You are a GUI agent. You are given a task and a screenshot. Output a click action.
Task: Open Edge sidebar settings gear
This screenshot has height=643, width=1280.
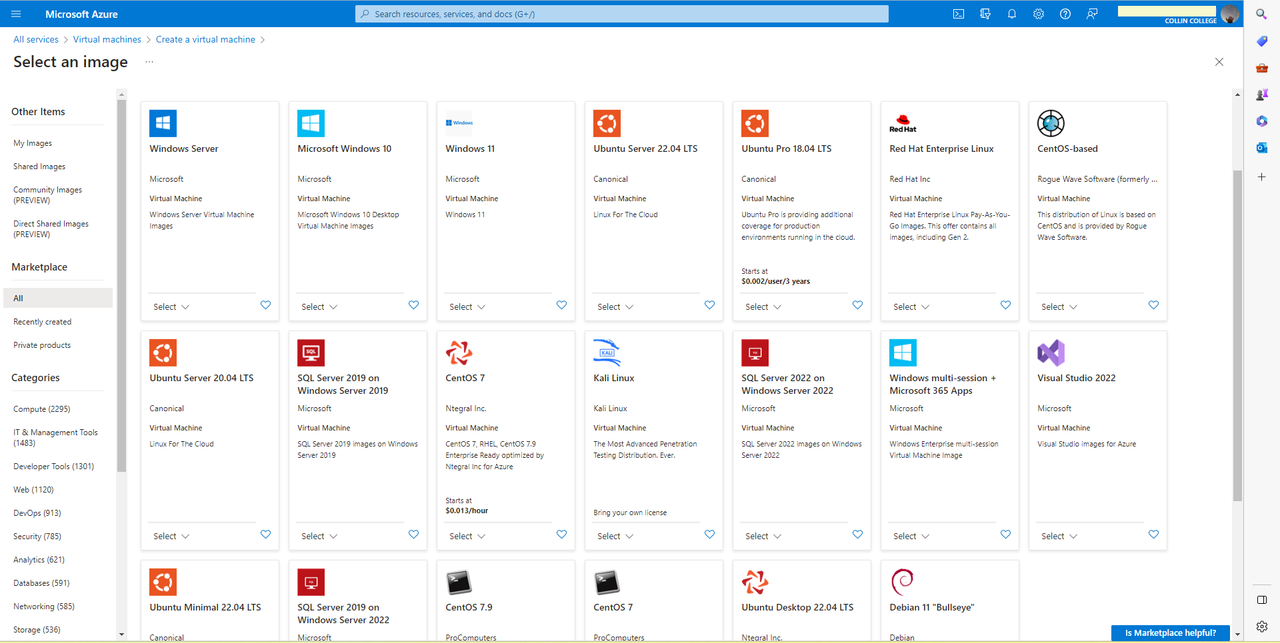[x=1262, y=627]
